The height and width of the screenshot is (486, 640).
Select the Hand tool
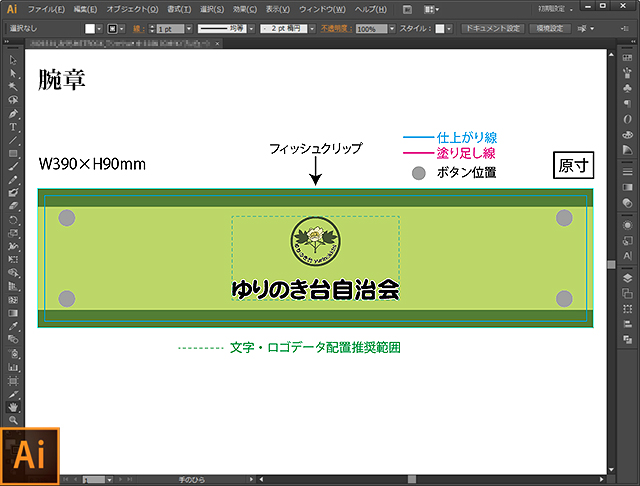click(x=13, y=407)
